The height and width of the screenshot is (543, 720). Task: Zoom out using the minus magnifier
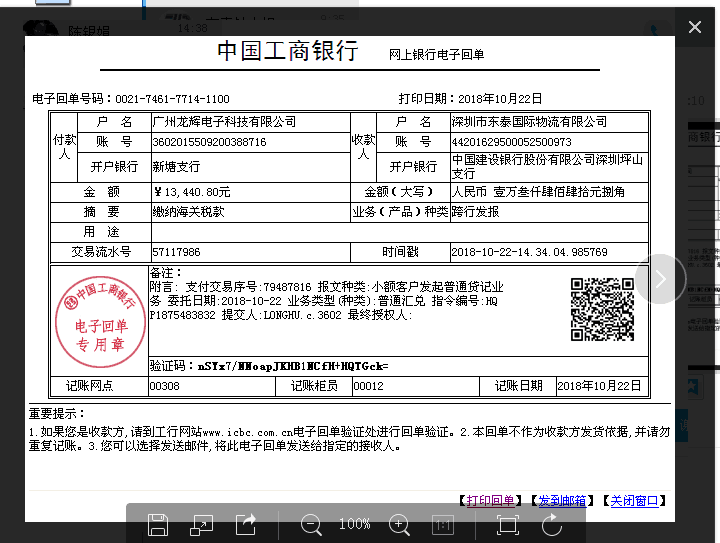tap(311, 525)
